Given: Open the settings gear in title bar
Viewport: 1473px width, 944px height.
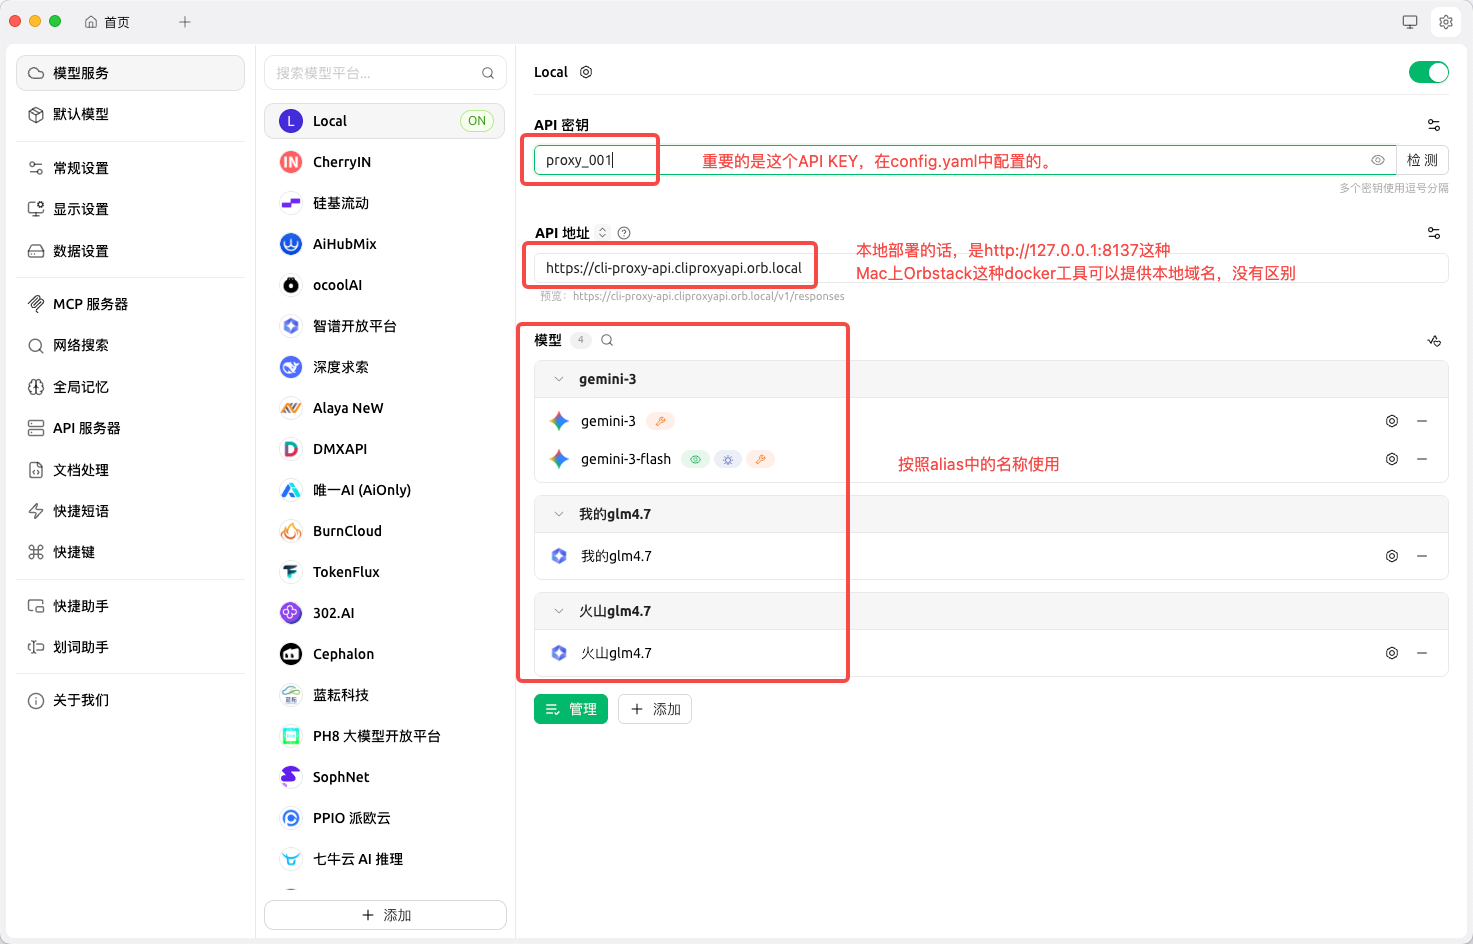Looking at the screenshot, I should click(x=1445, y=22).
